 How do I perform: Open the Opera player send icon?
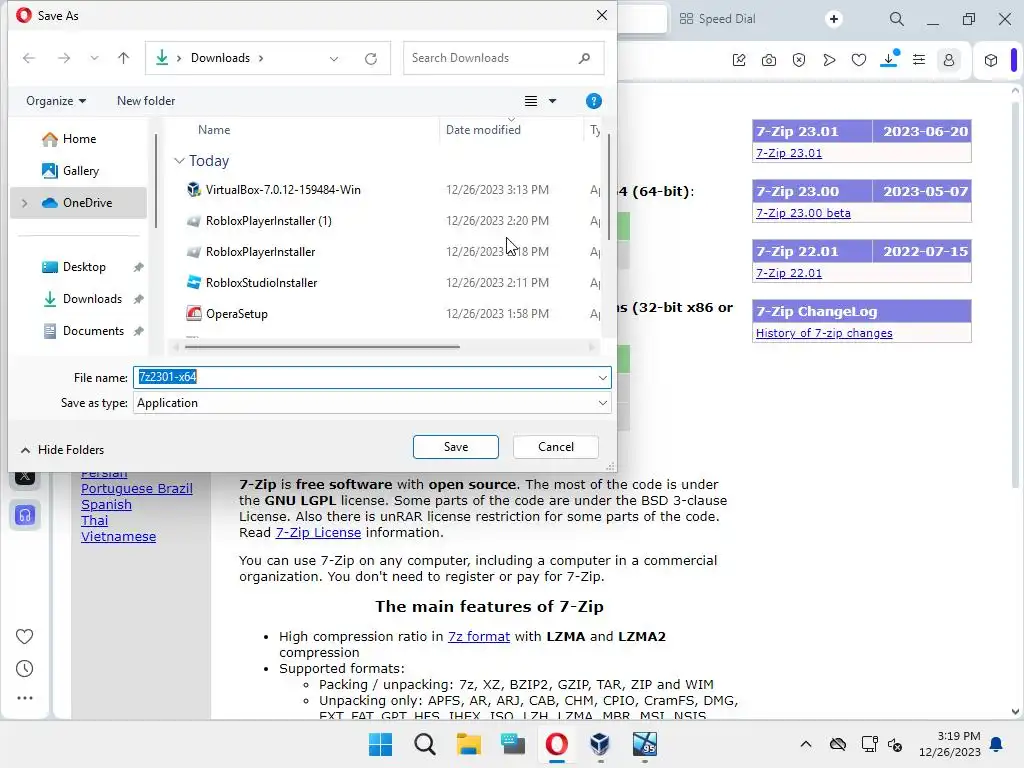pyautogui.click(x=829, y=60)
